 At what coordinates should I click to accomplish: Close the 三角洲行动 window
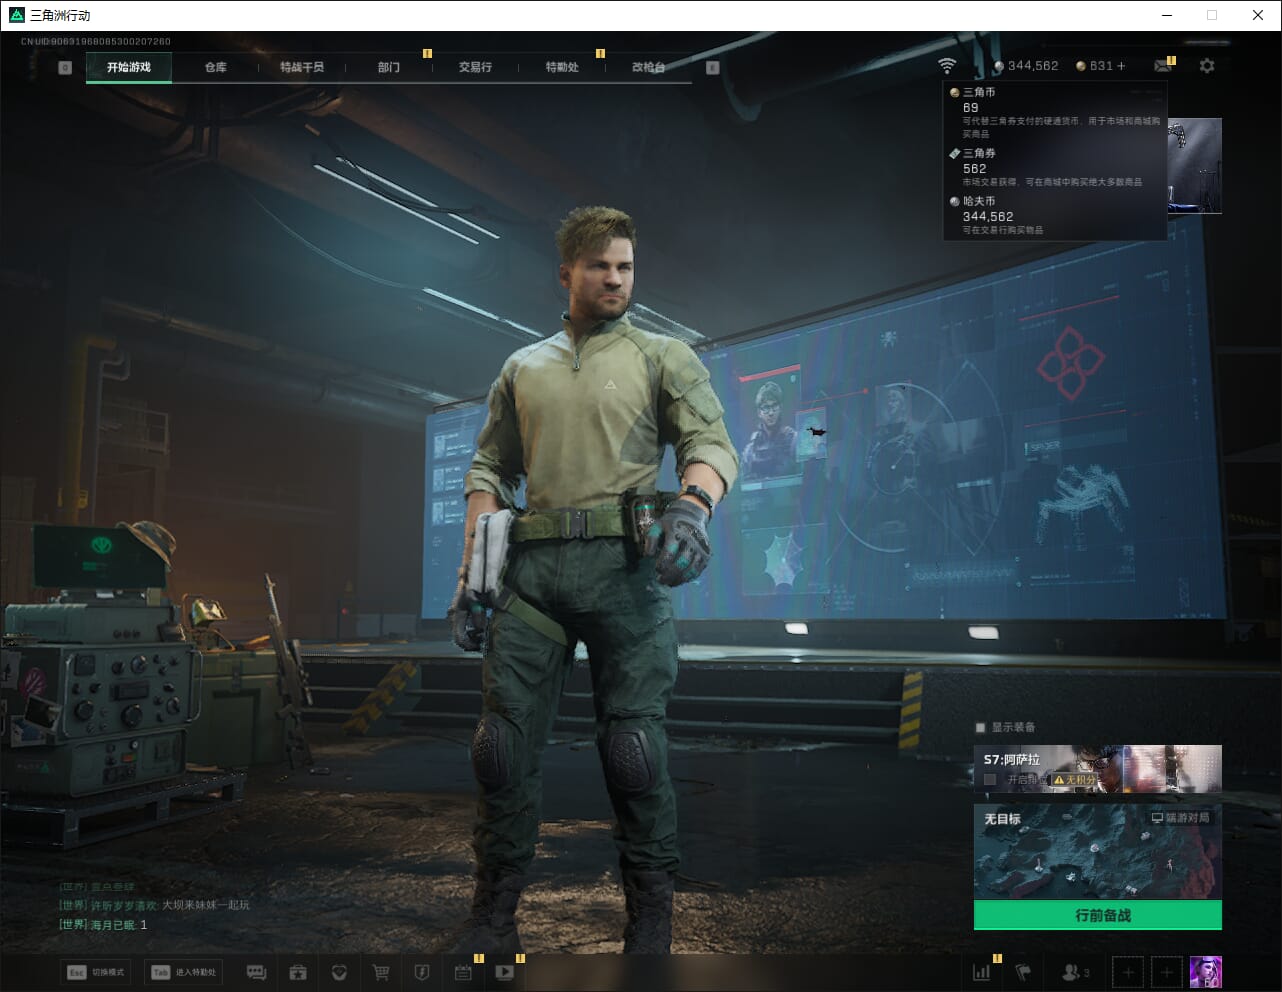(1258, 15)
